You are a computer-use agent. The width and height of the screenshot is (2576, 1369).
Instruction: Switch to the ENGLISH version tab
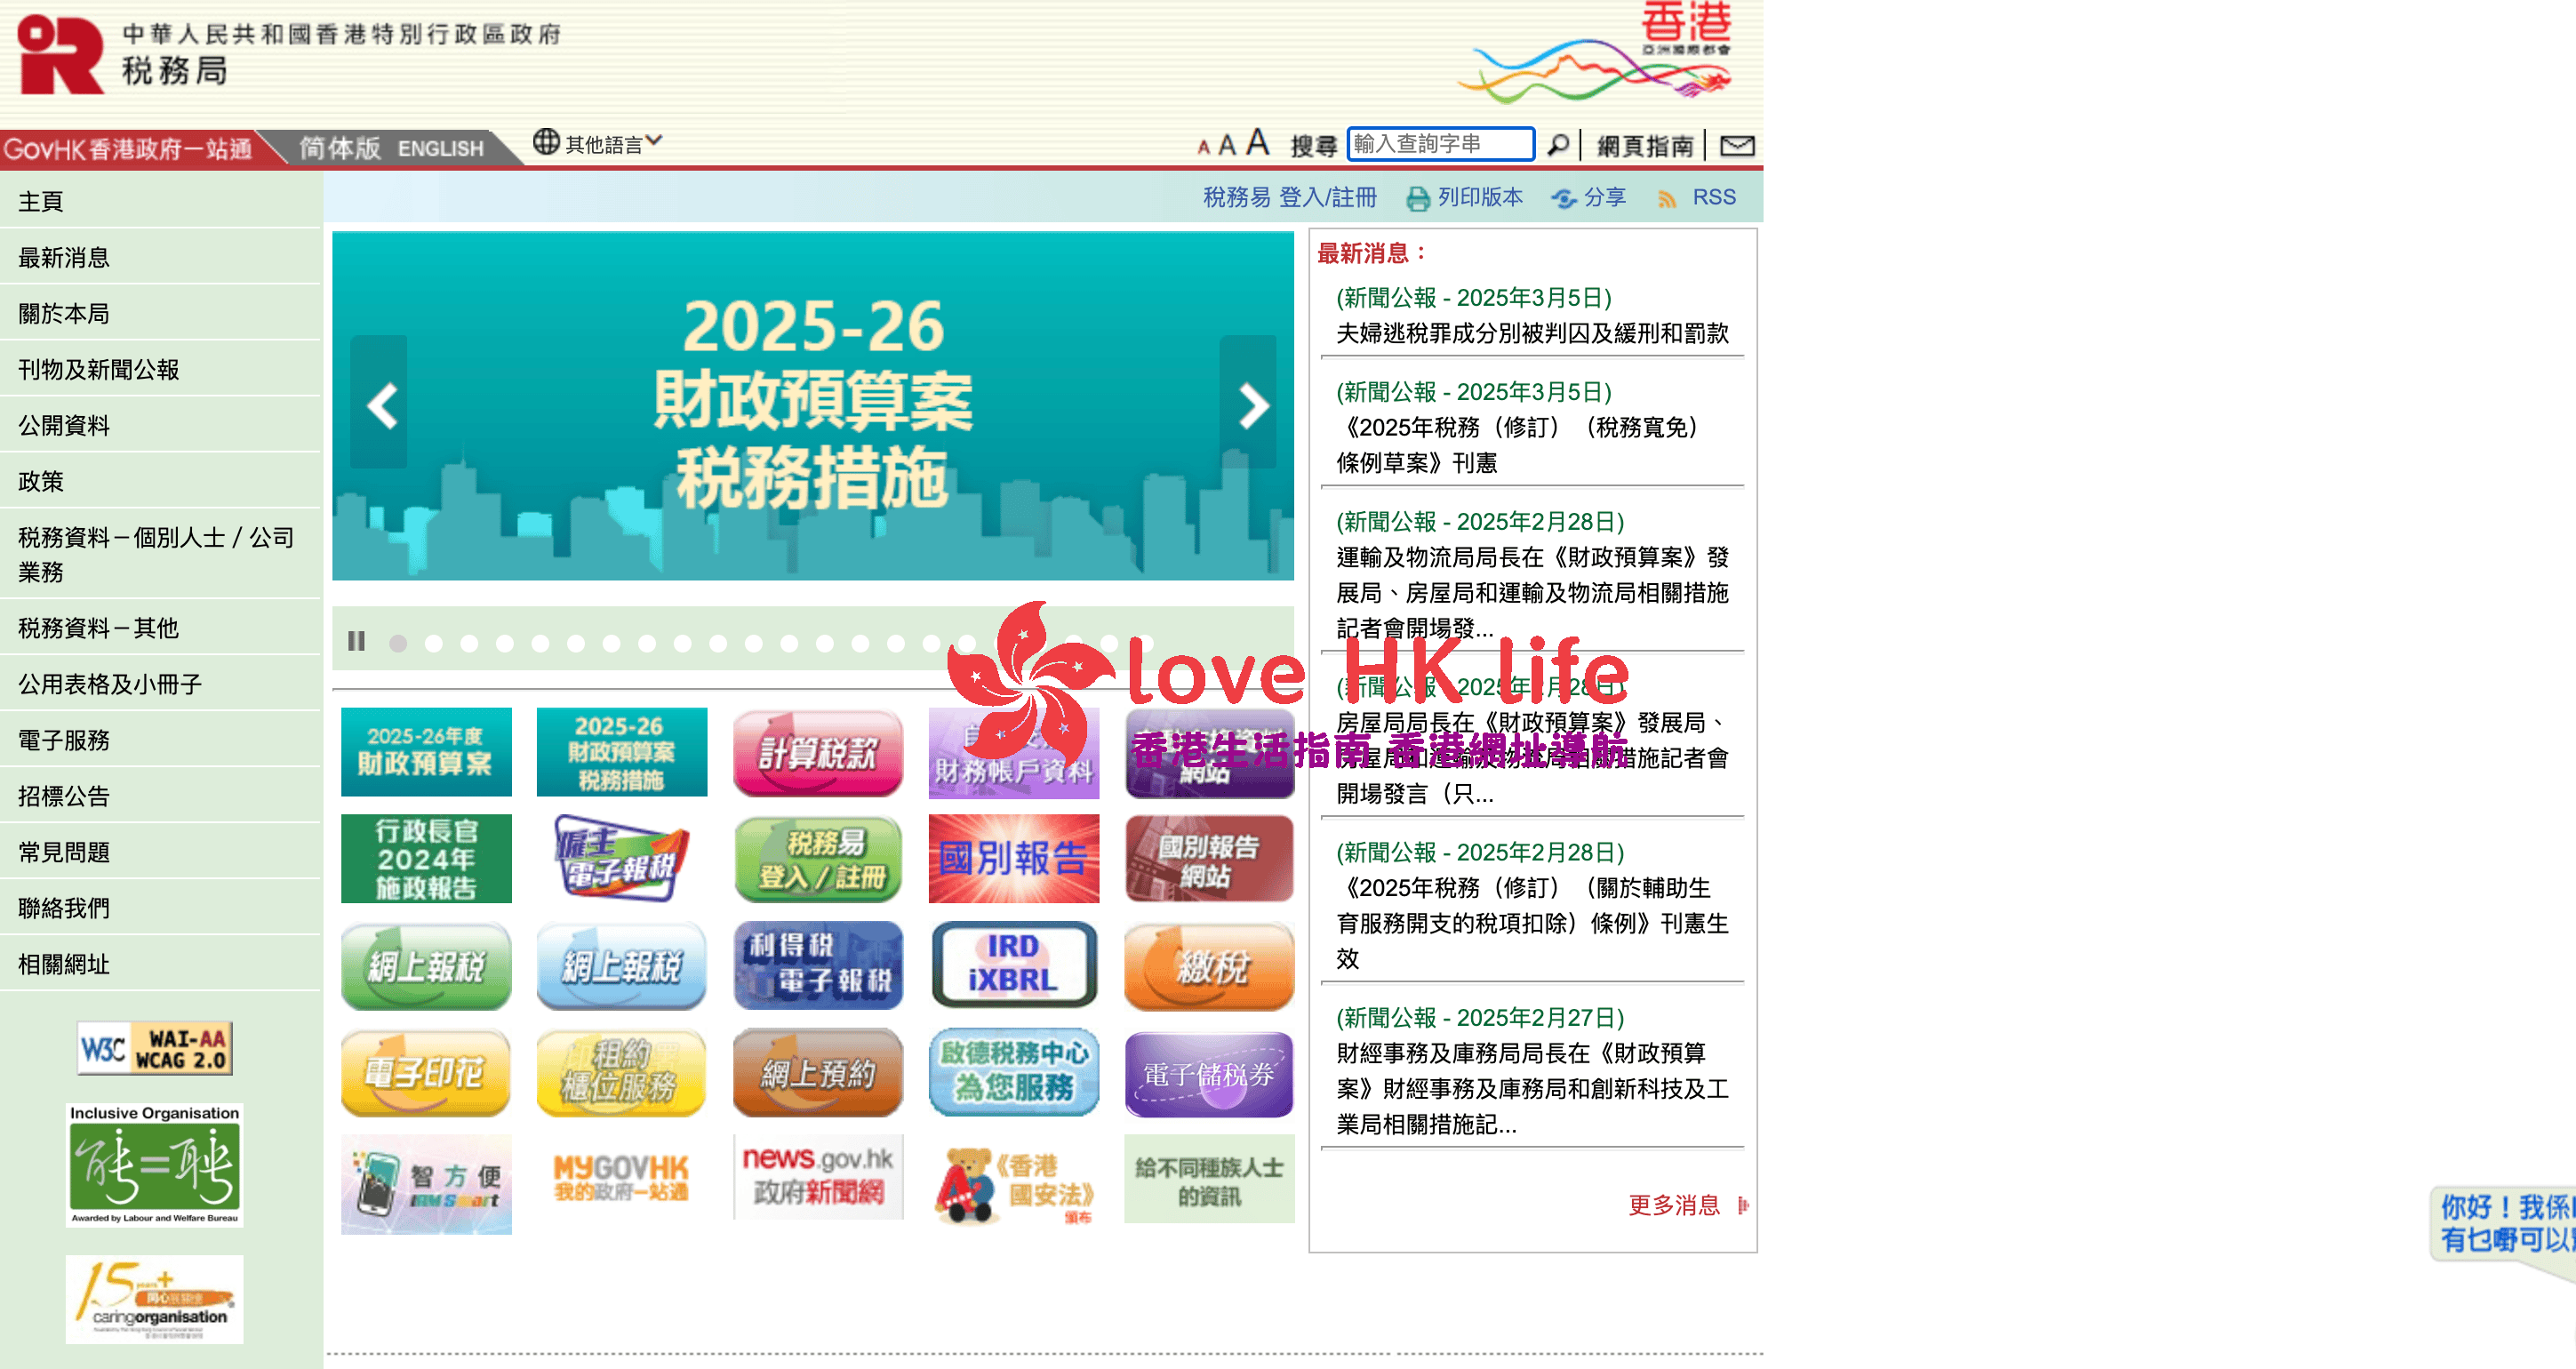tap(440, 148)
